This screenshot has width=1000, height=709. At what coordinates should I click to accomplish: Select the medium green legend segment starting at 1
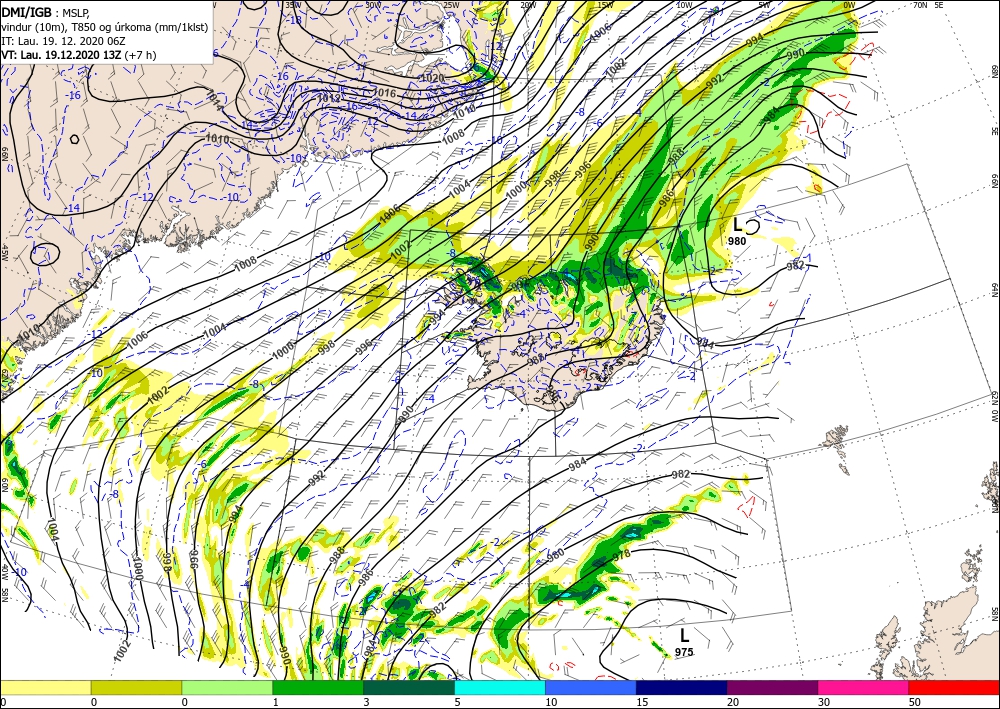click(318, 688)
